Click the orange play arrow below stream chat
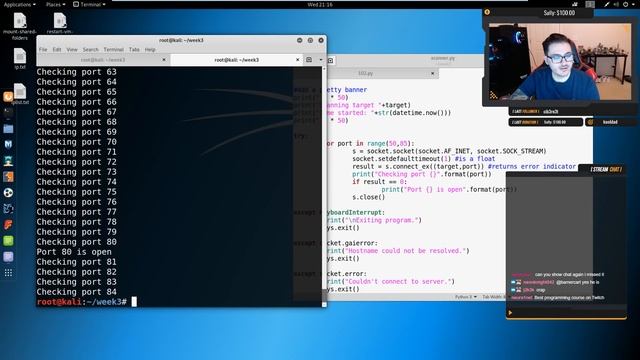 click(x=510, y=313)
